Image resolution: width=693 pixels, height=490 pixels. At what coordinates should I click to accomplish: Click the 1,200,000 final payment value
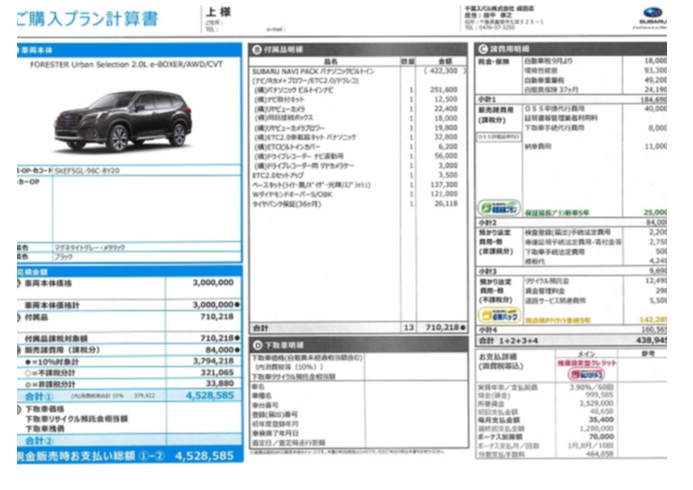coord(596,429)
